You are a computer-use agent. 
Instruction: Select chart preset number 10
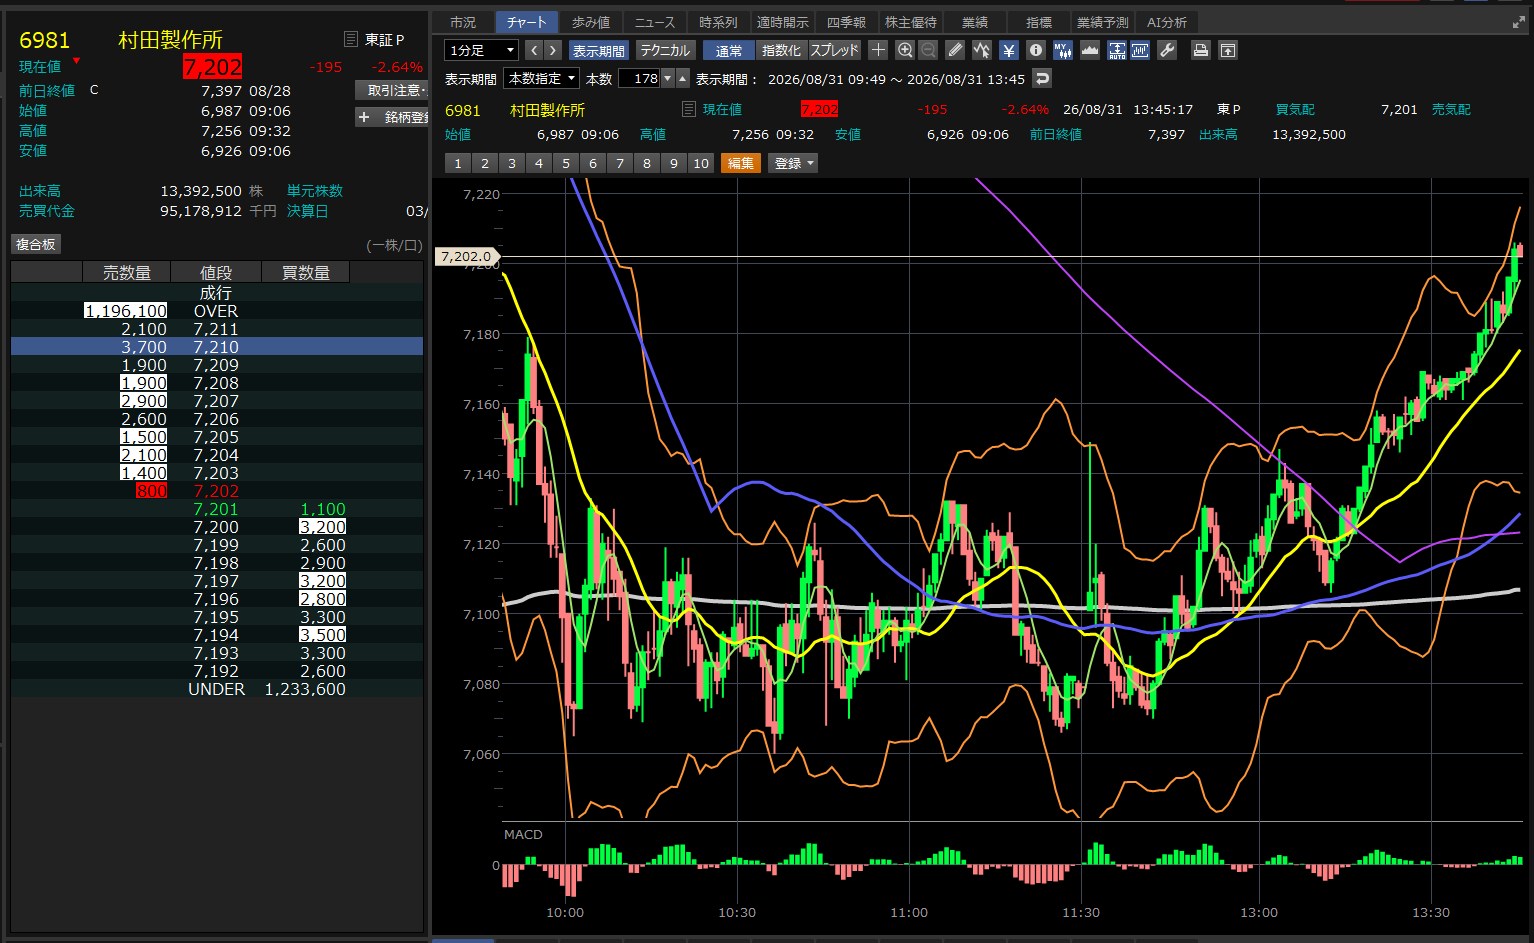pyautogui.click(x=700, y=163)
